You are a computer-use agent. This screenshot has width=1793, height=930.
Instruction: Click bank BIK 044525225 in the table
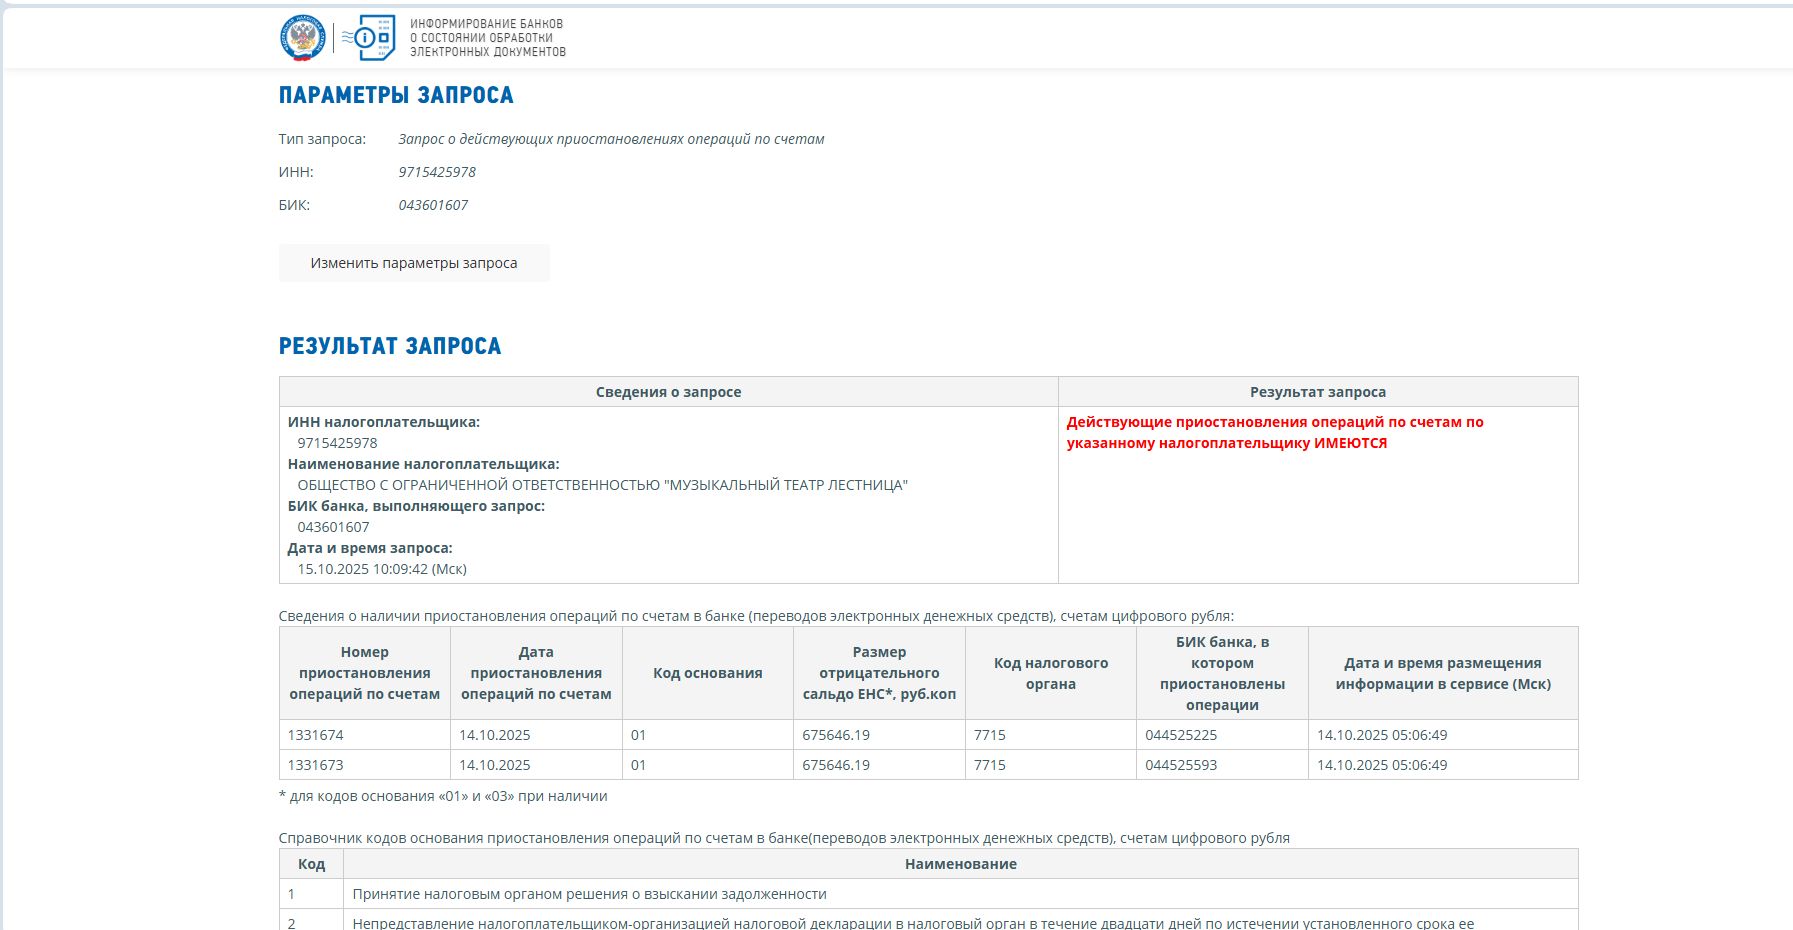tap(1181, 735)
